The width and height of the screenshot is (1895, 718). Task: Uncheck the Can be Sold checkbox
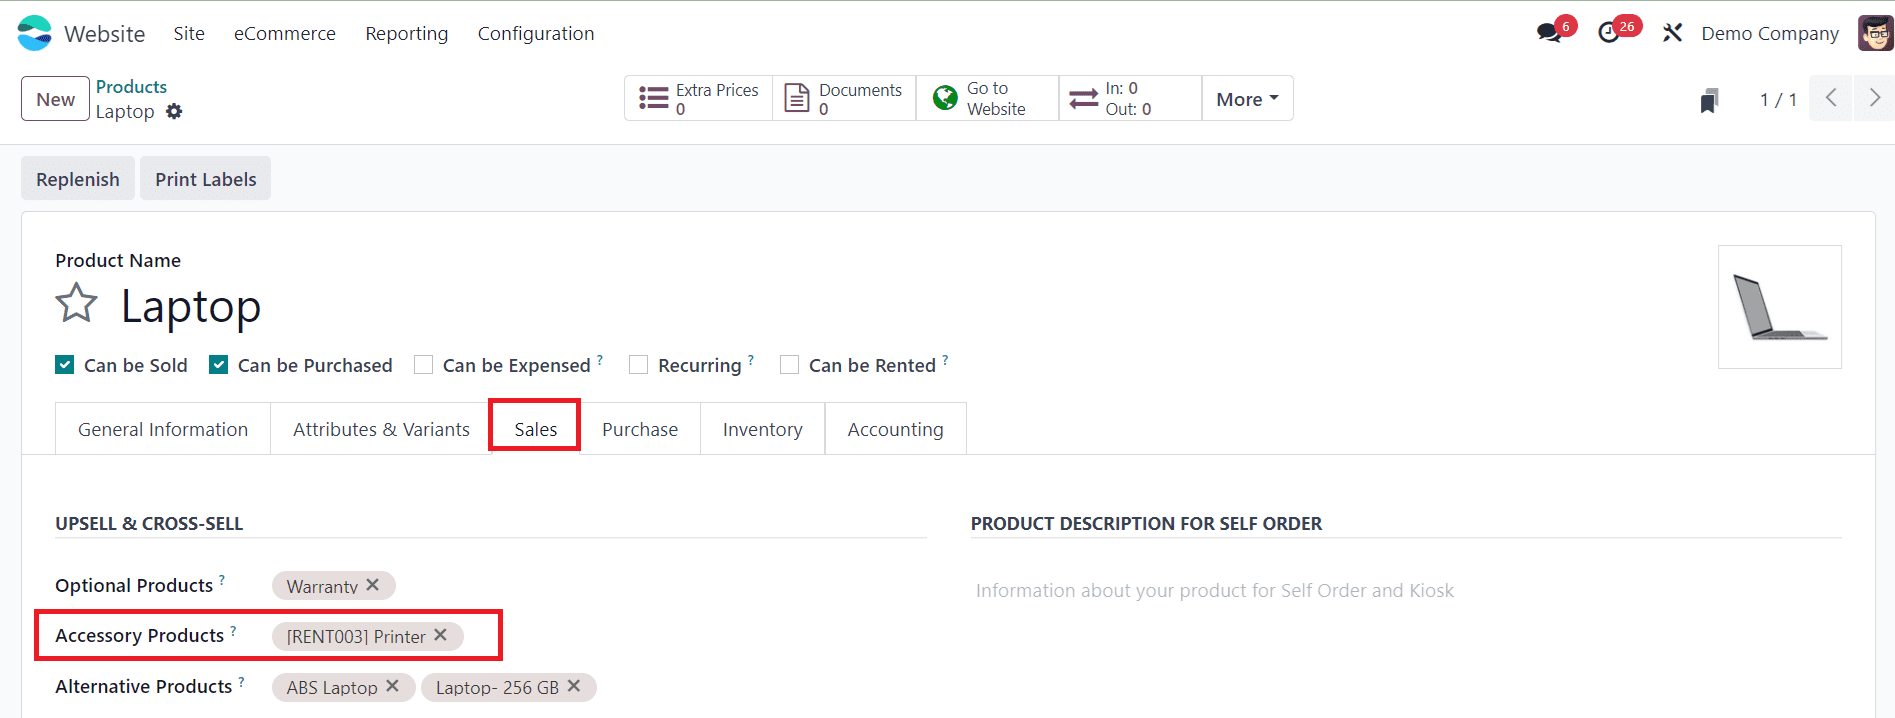64,365
